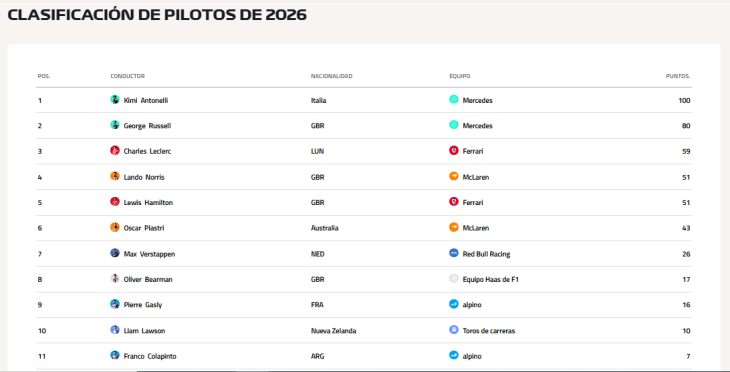
Task: Click the Equipo Haas de F1 team logo
Action: [453, 278]
